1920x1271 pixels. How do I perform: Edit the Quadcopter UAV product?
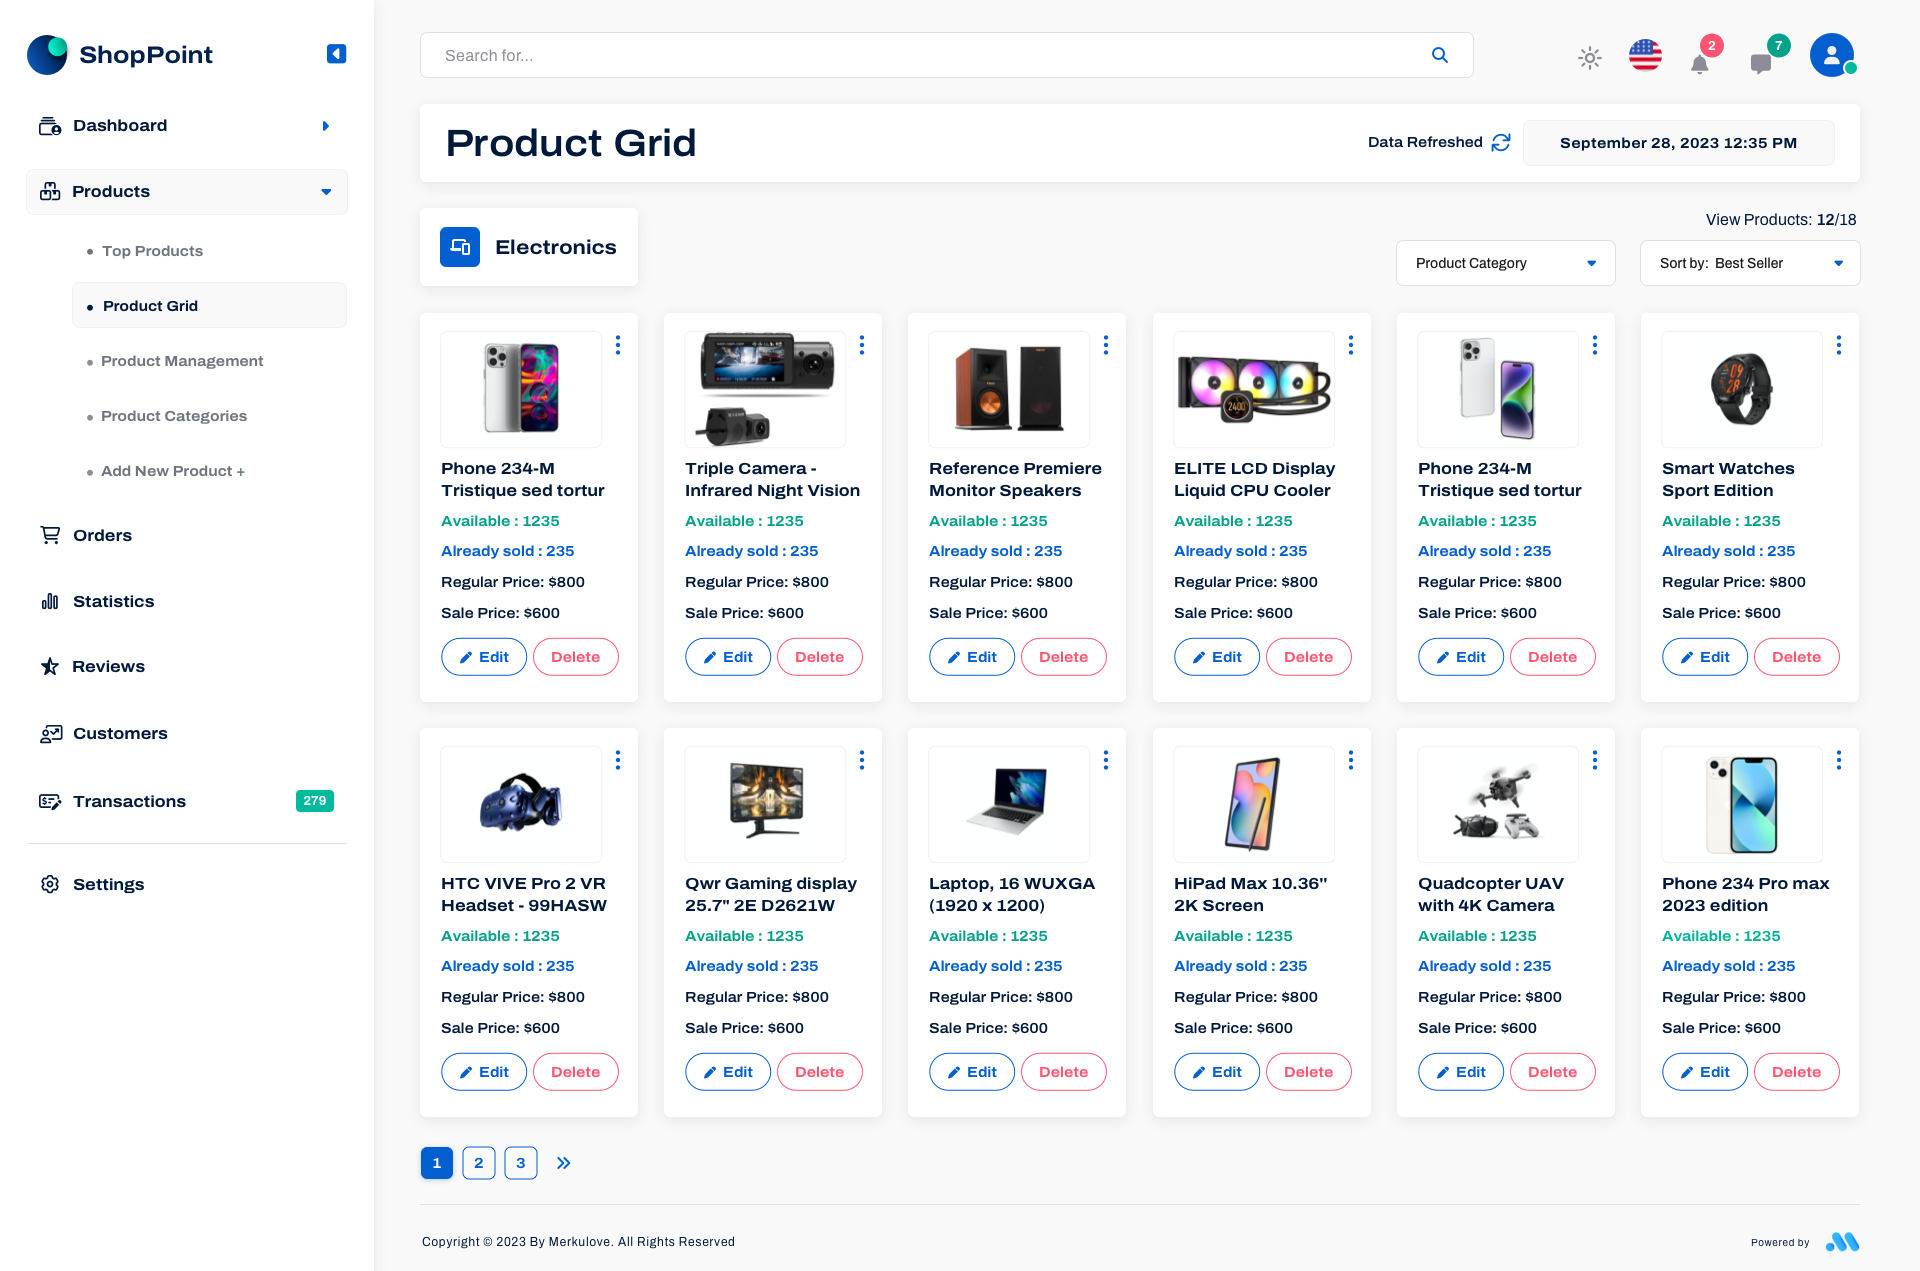click(x=1460, y=1071)
